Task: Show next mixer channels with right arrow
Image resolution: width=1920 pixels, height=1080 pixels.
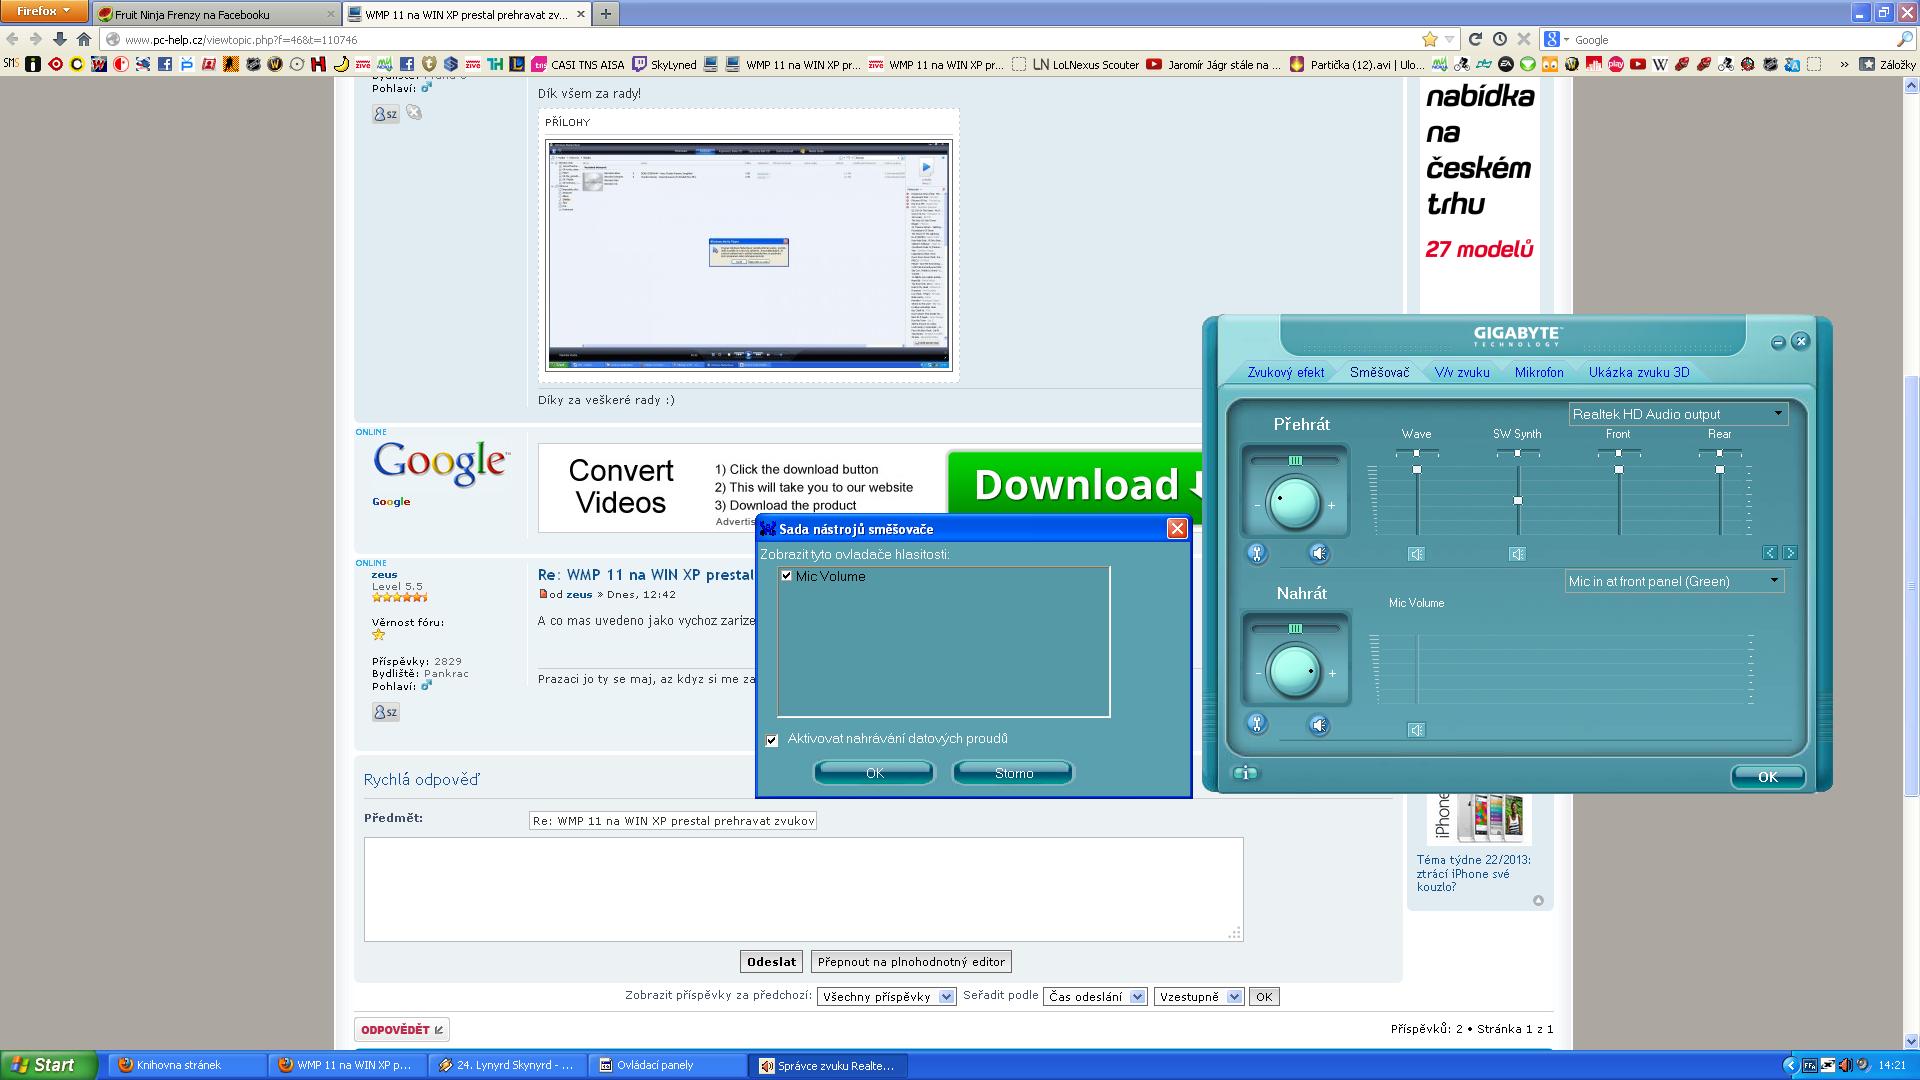Action: [1790, 553]
